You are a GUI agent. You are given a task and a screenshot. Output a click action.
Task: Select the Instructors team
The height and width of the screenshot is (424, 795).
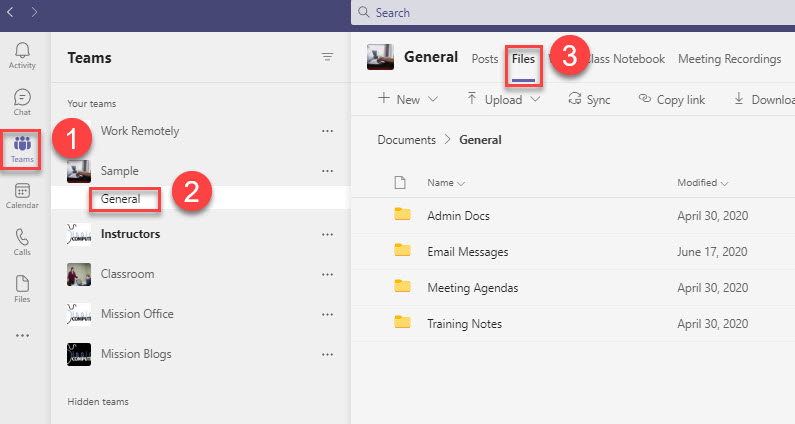(130, 234)
